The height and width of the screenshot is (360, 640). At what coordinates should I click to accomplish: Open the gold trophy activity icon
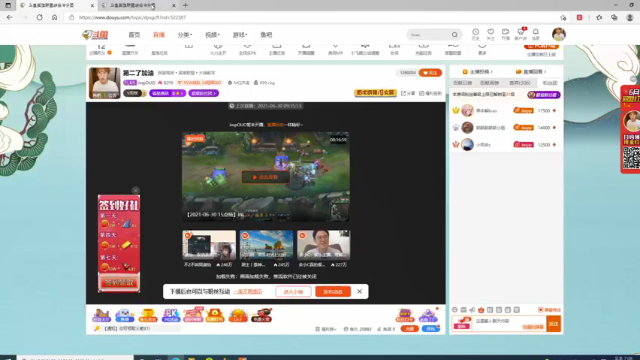148,316
